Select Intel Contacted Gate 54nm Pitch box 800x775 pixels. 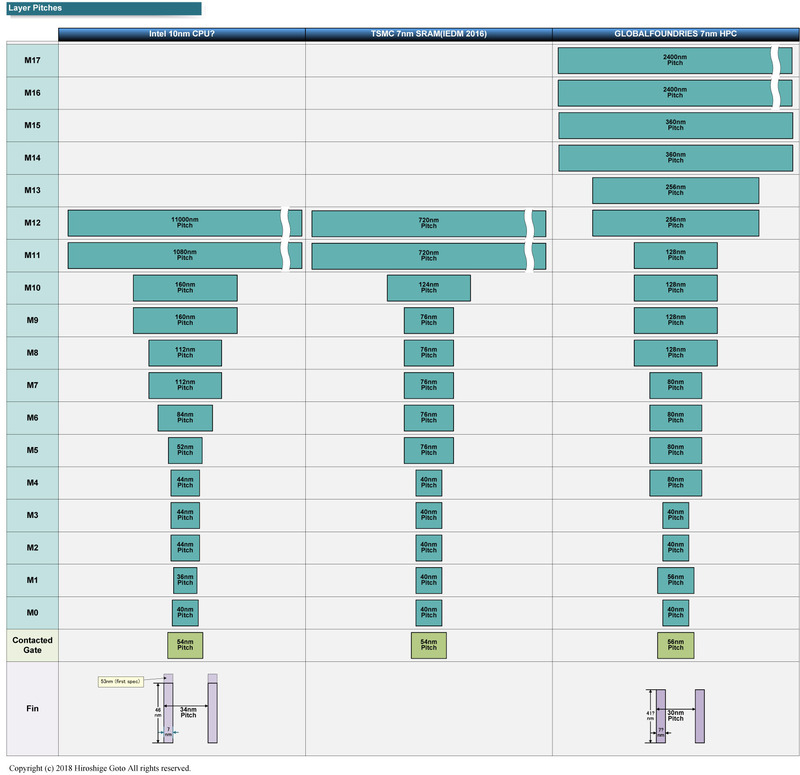pyautogui.click(x=185, y=645)
